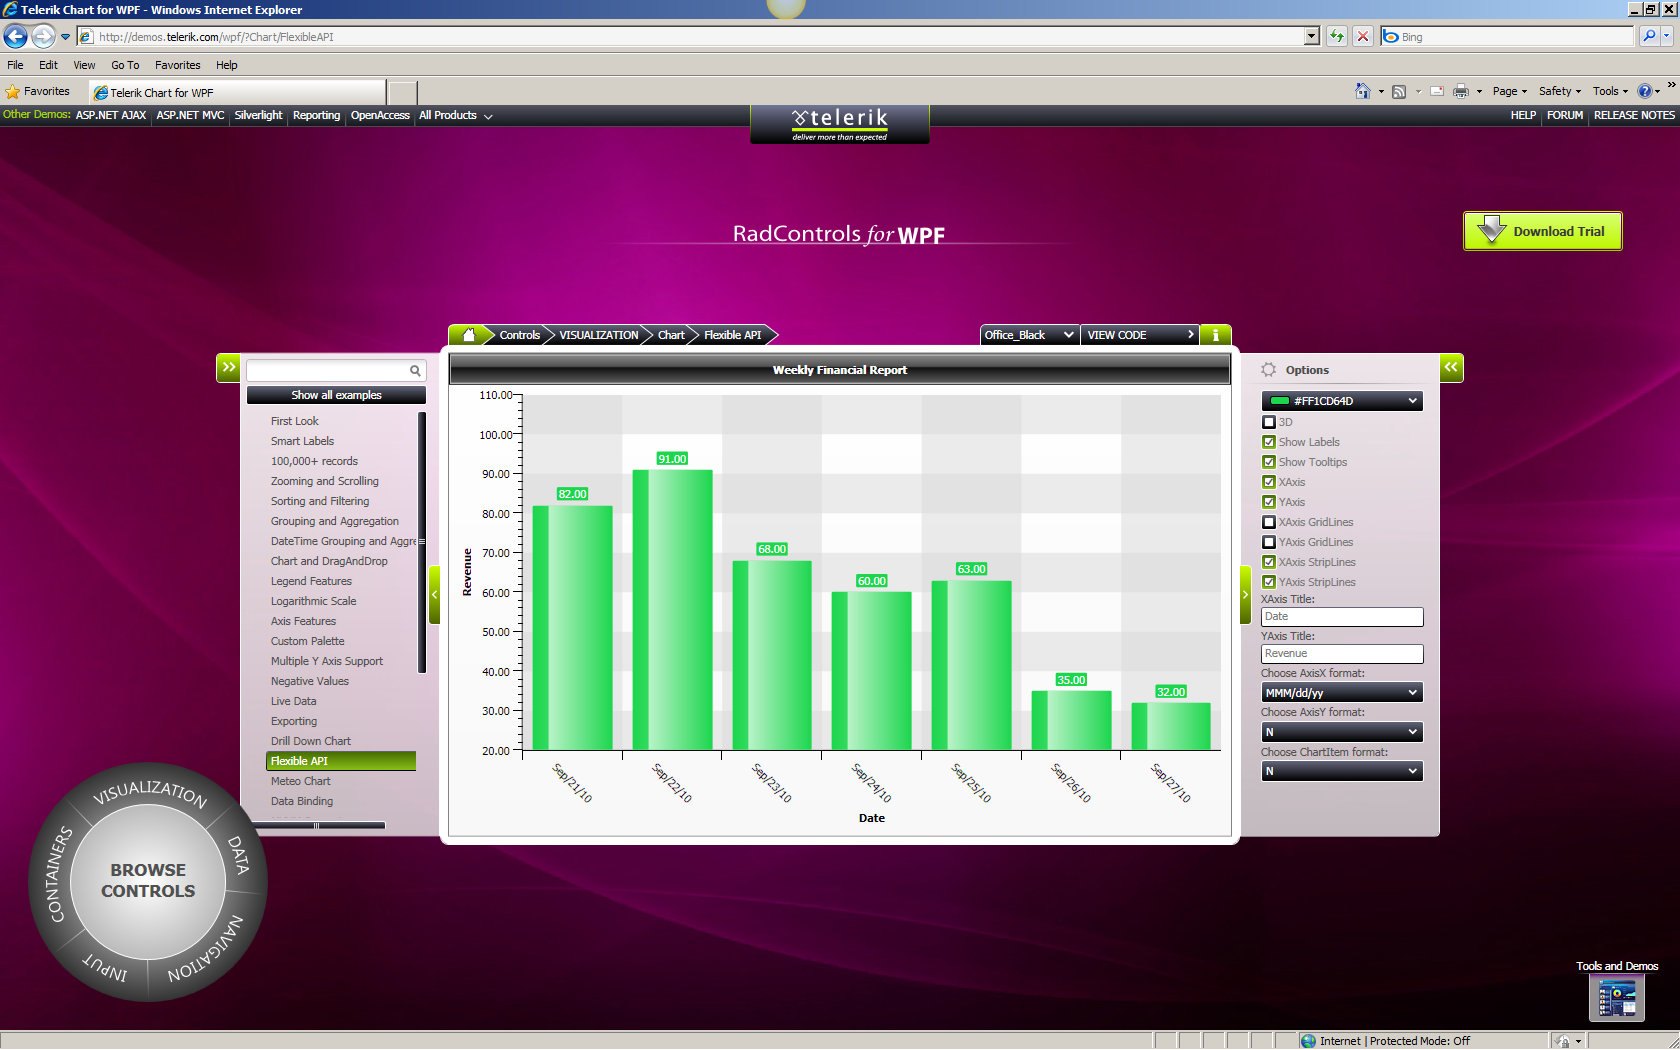Open the Choose AxisY format dropdown

pos(1342,732)
